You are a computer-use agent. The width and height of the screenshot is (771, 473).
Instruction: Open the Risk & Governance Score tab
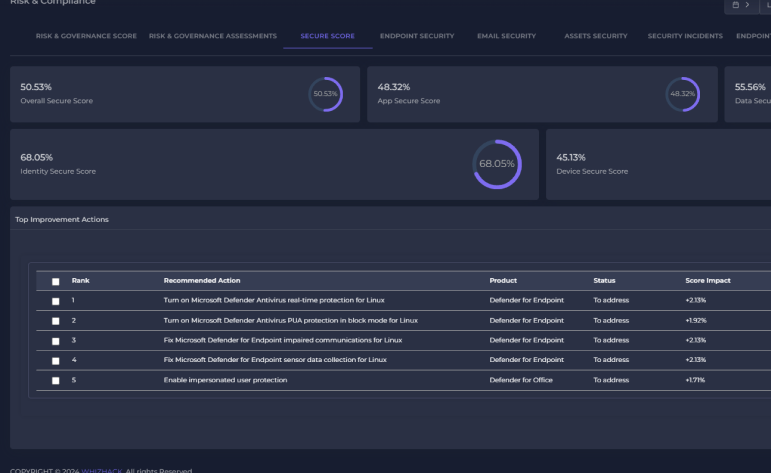tap(86, 36)
